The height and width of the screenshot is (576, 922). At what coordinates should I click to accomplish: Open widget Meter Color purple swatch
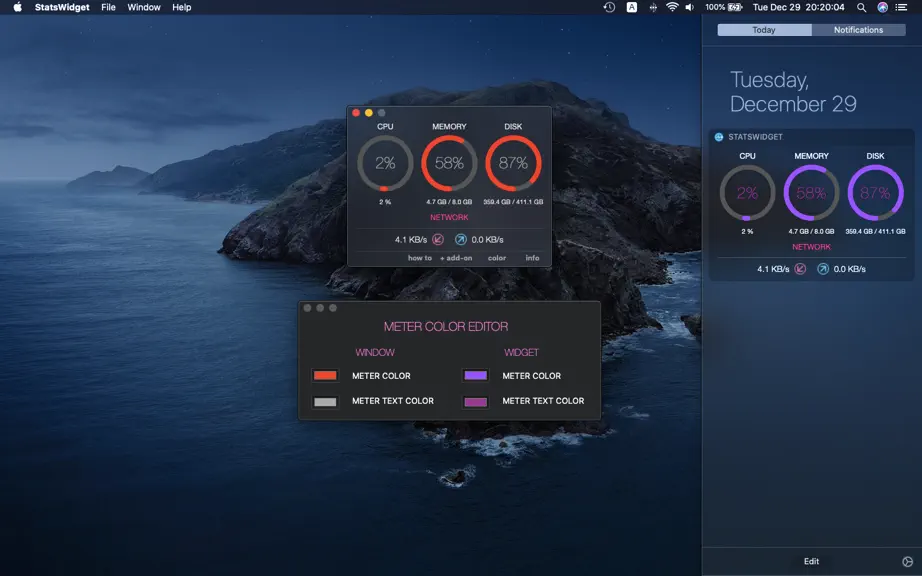(x=476, y=376)
